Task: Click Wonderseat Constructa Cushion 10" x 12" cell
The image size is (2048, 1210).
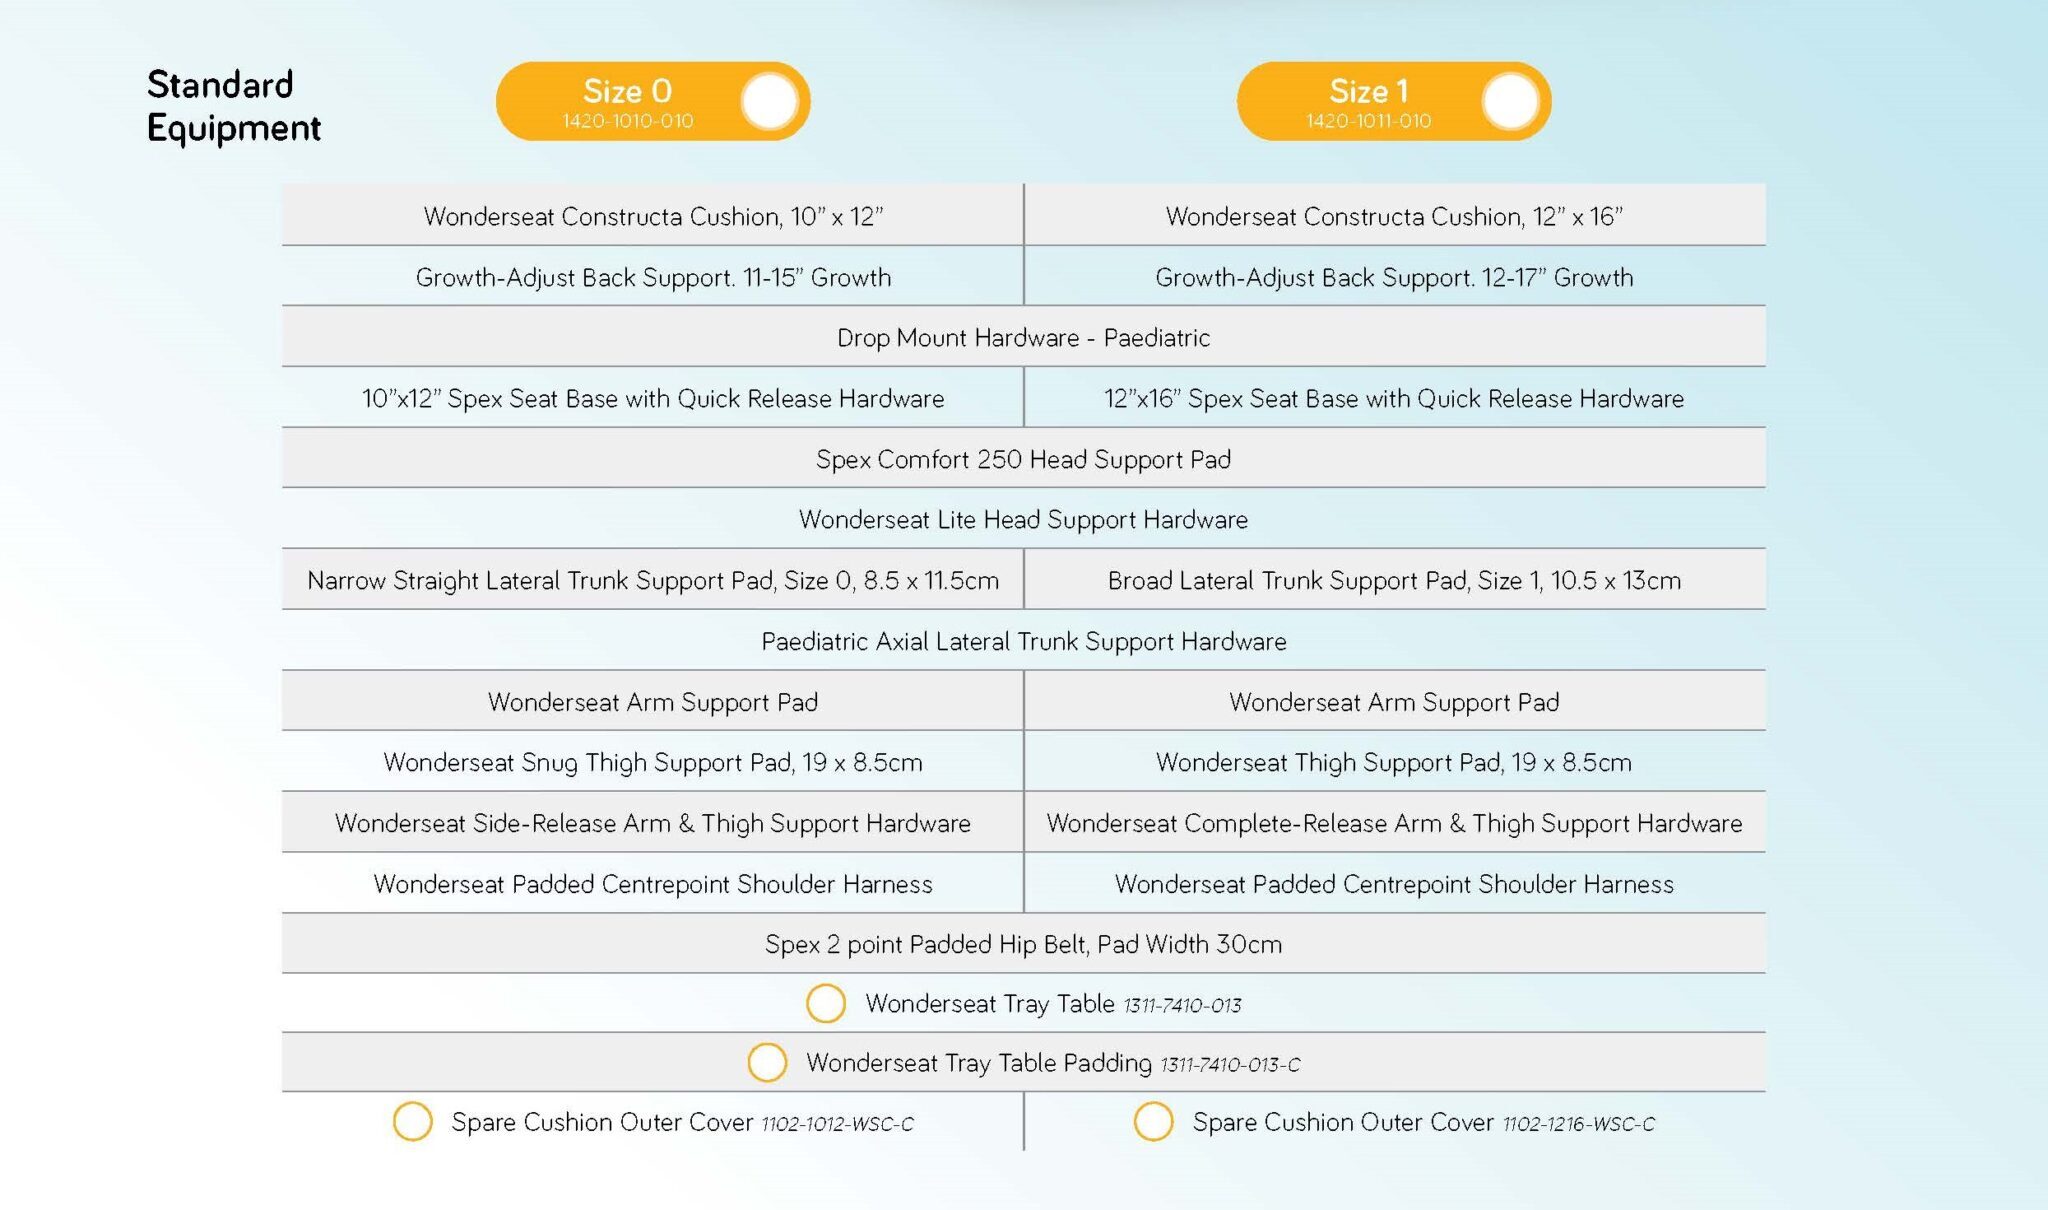Action: coord(652,215)
